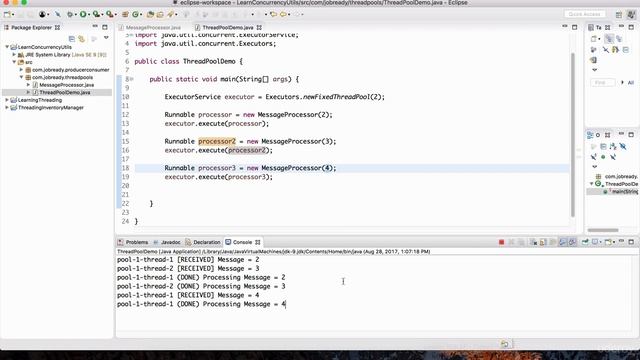The image size is (640, 360).
Task: Click the External Tools run icon
Action: 109,14
